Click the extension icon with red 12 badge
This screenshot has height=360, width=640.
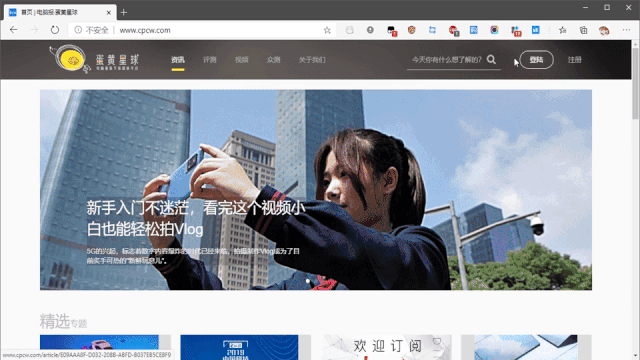(x=516, y=31)
